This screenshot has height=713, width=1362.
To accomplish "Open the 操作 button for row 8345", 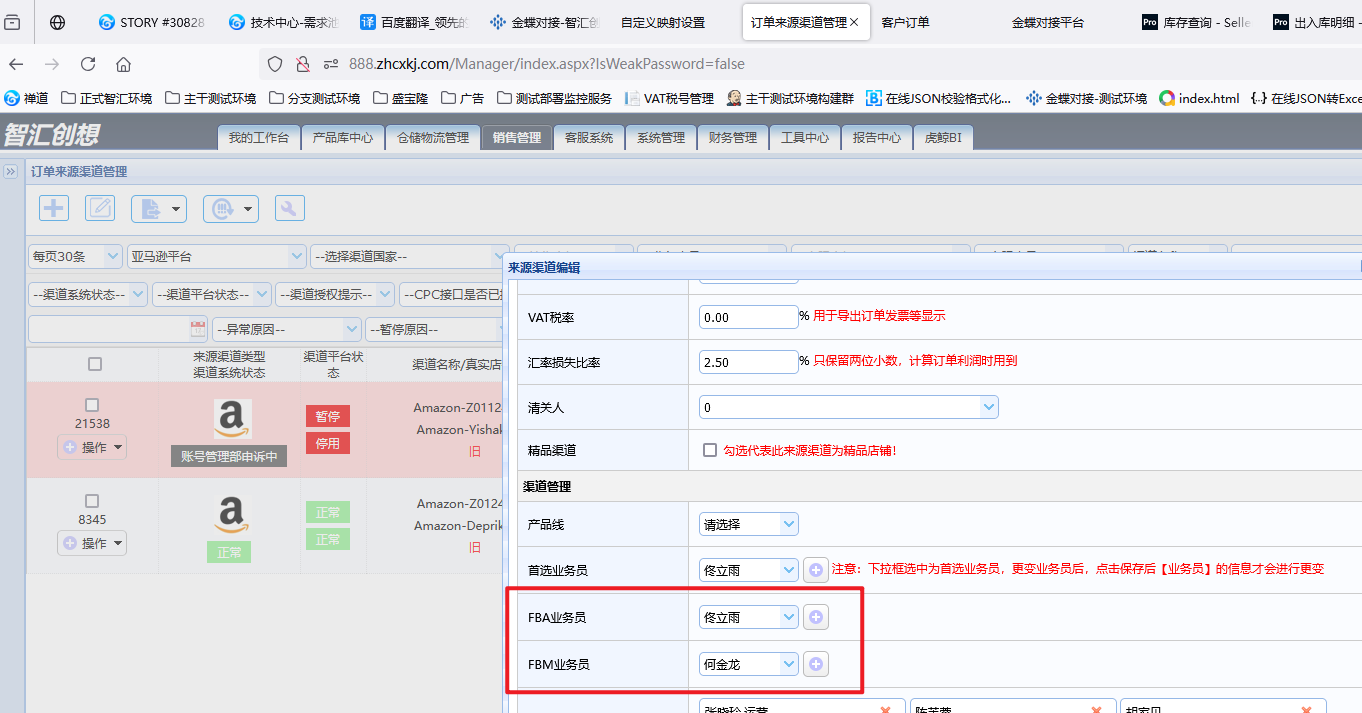I will coord(92,543).
